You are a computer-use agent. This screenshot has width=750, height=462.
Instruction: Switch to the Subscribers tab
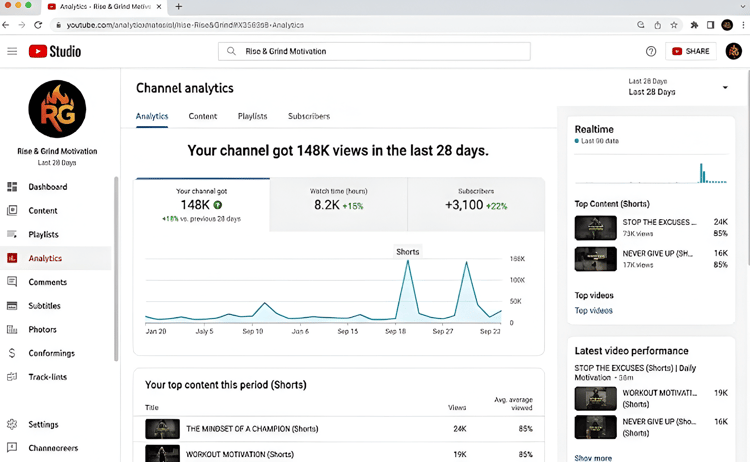coord(309,116)
